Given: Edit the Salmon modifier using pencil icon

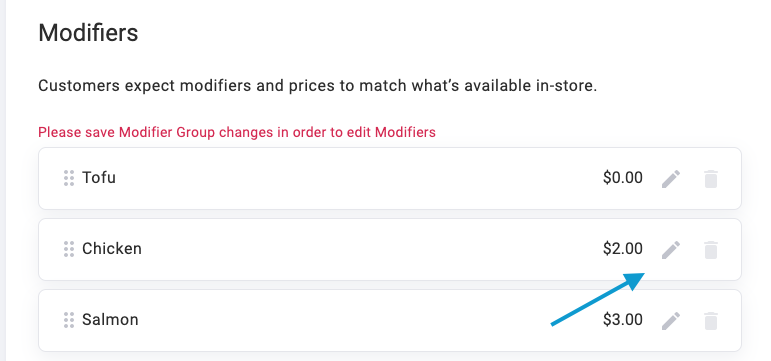Looking at the screenshot, I should [x=671, y=321].
